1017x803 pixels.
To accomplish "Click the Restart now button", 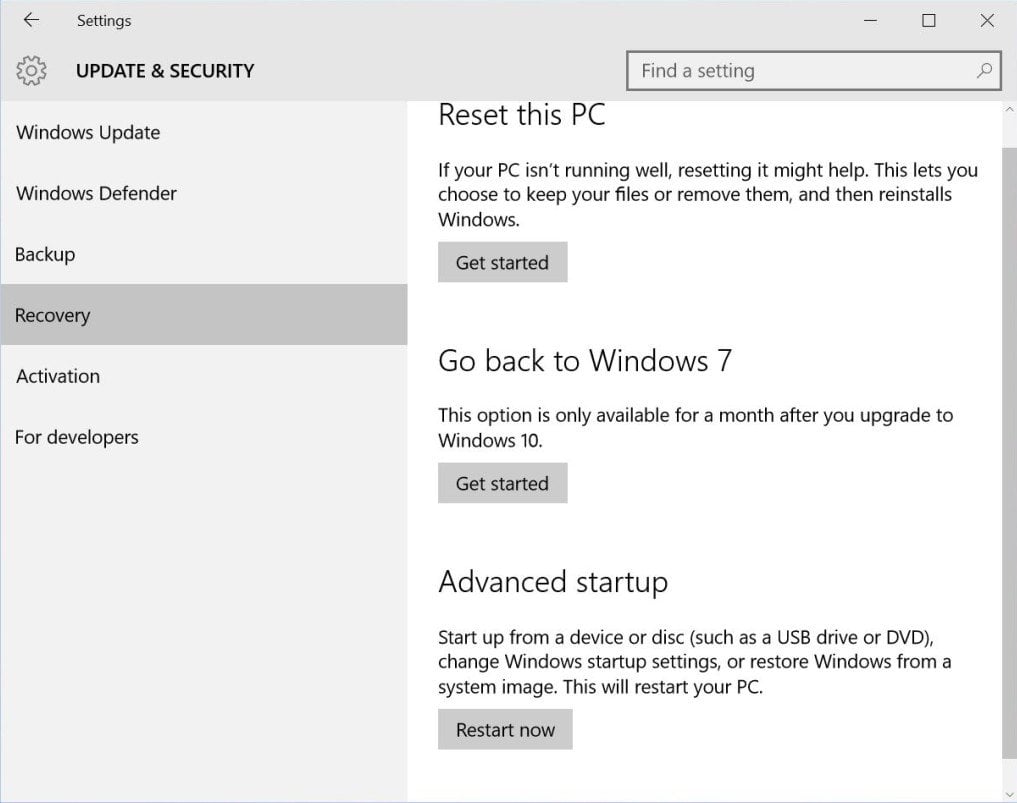I will (x=505, y=730).
